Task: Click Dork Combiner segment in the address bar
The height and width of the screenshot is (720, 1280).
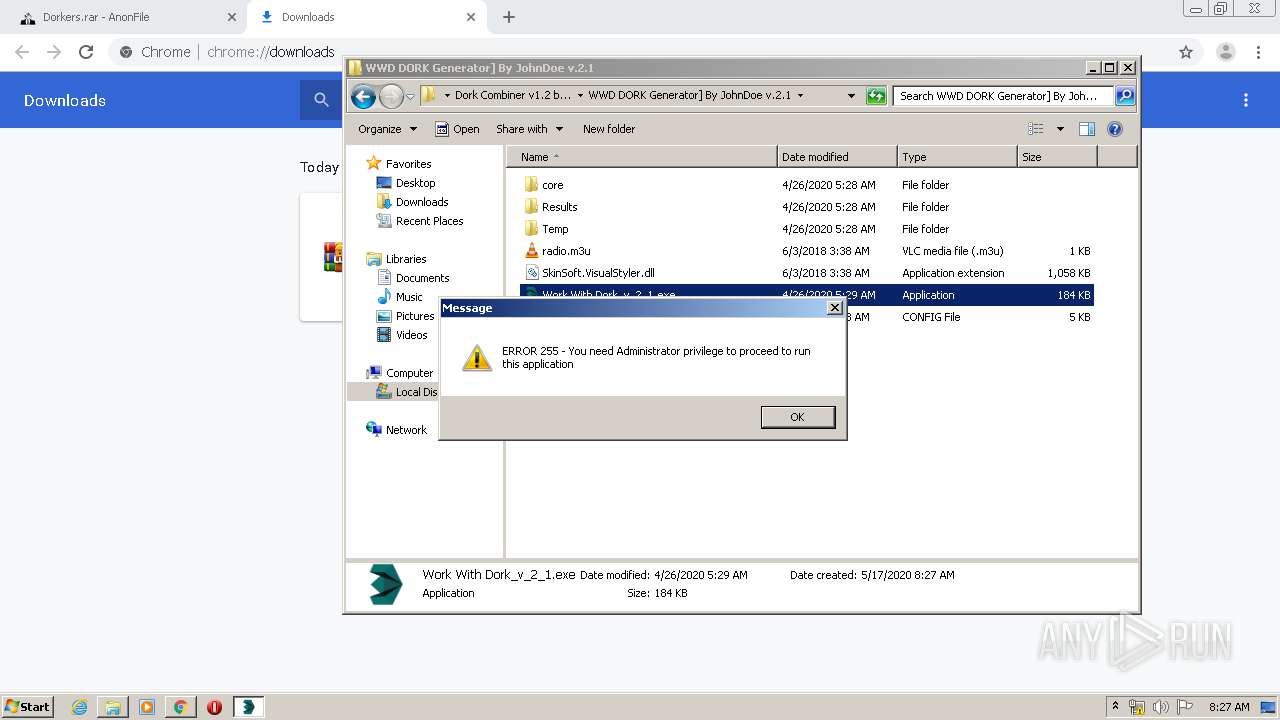Action: coord(512,96)
